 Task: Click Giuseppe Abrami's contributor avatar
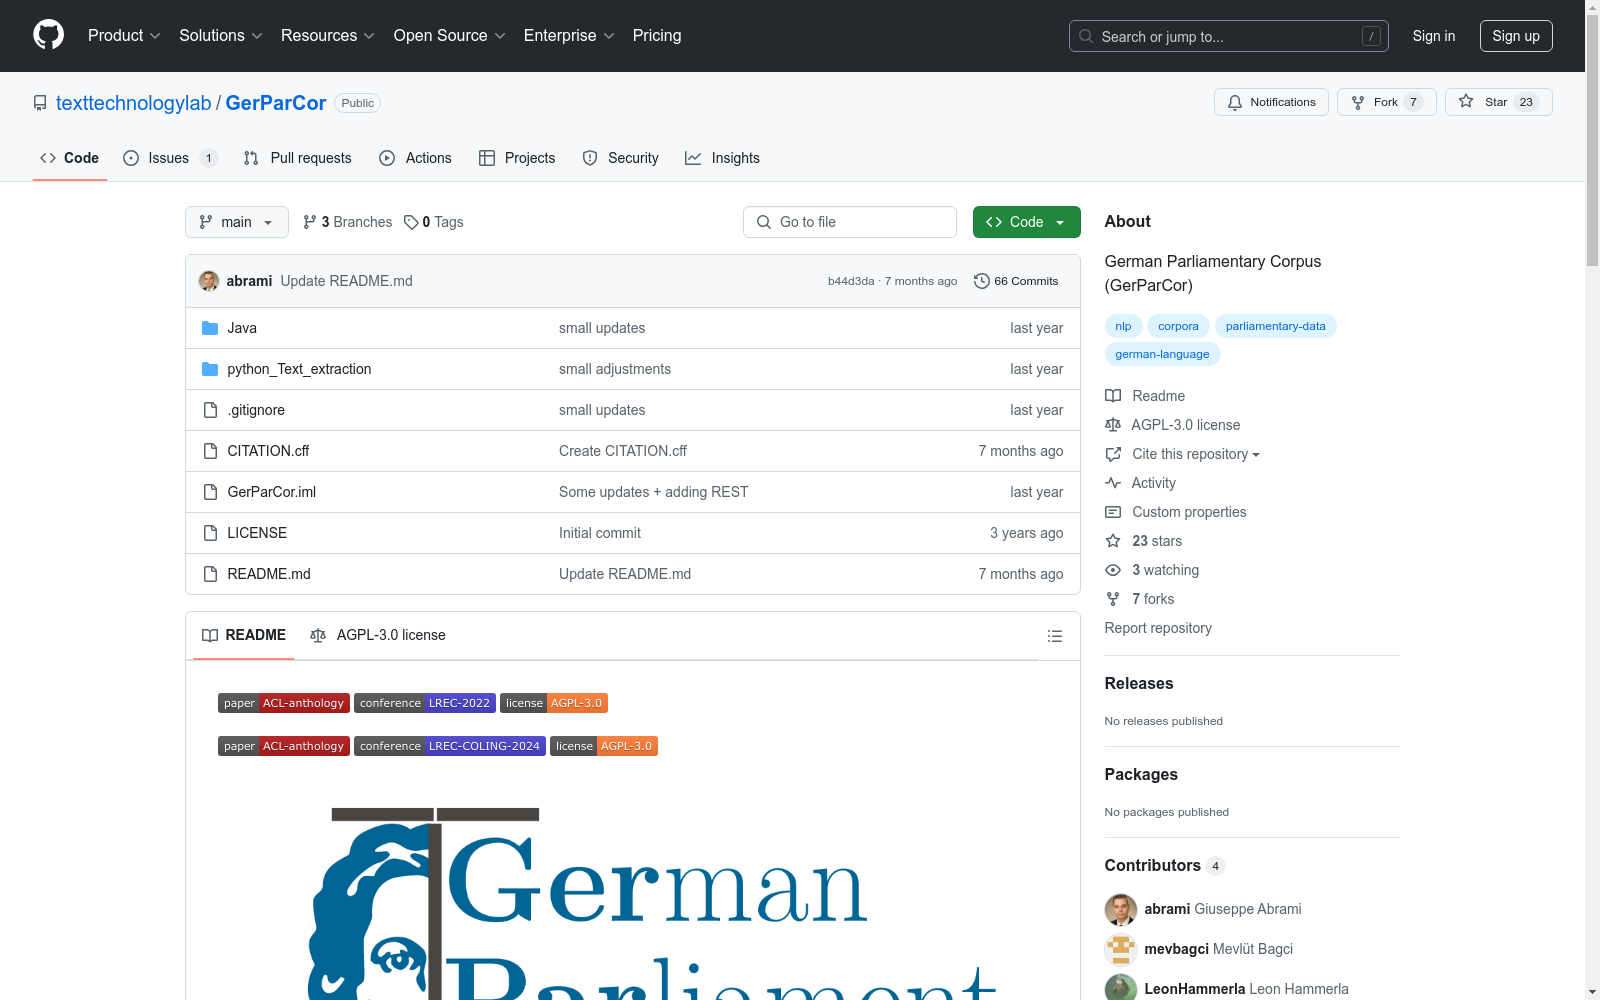coord(1121,910)
